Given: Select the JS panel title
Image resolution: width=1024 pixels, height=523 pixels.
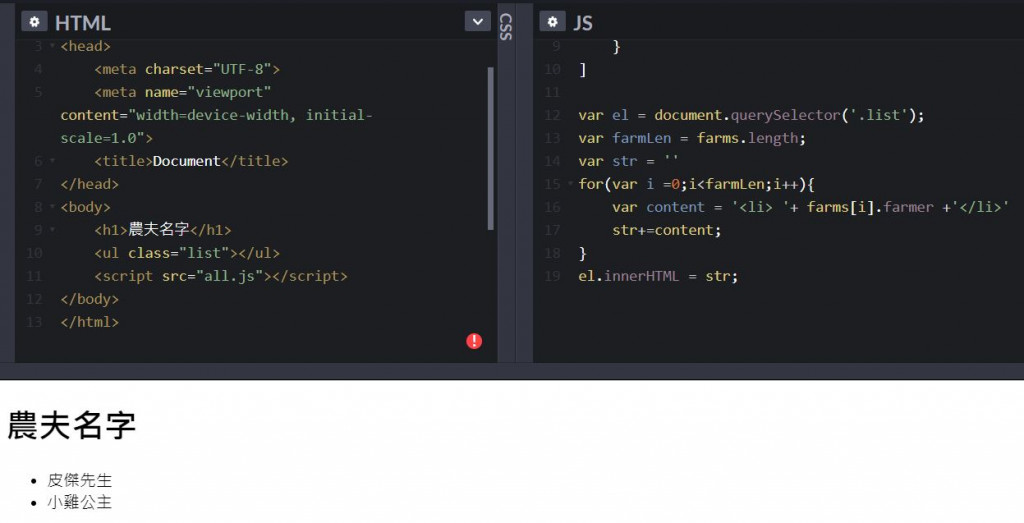Looking at the screenshot, I should click(583, 23).
